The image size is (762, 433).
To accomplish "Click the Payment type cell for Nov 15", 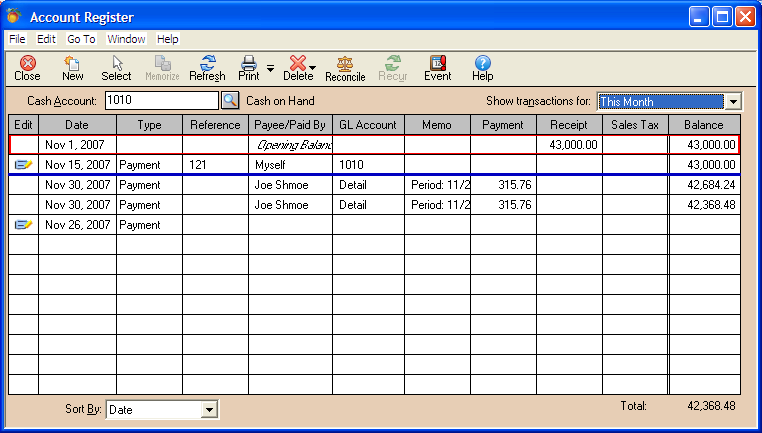I will tap(149, 165).
